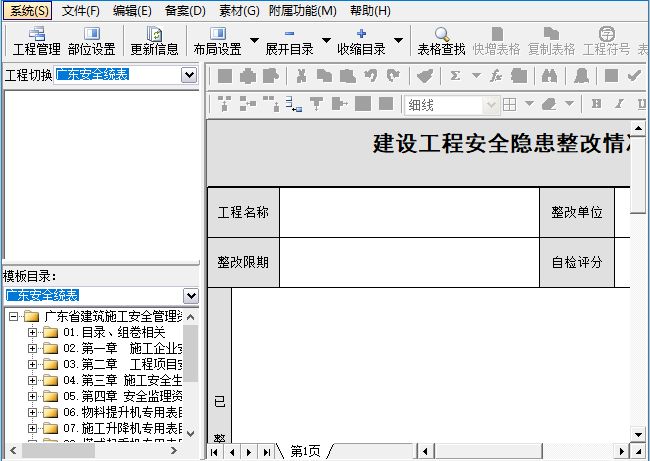The image size is (650, 461).
Task: Open 表格查找 magnifier tool
Action: 441,41
